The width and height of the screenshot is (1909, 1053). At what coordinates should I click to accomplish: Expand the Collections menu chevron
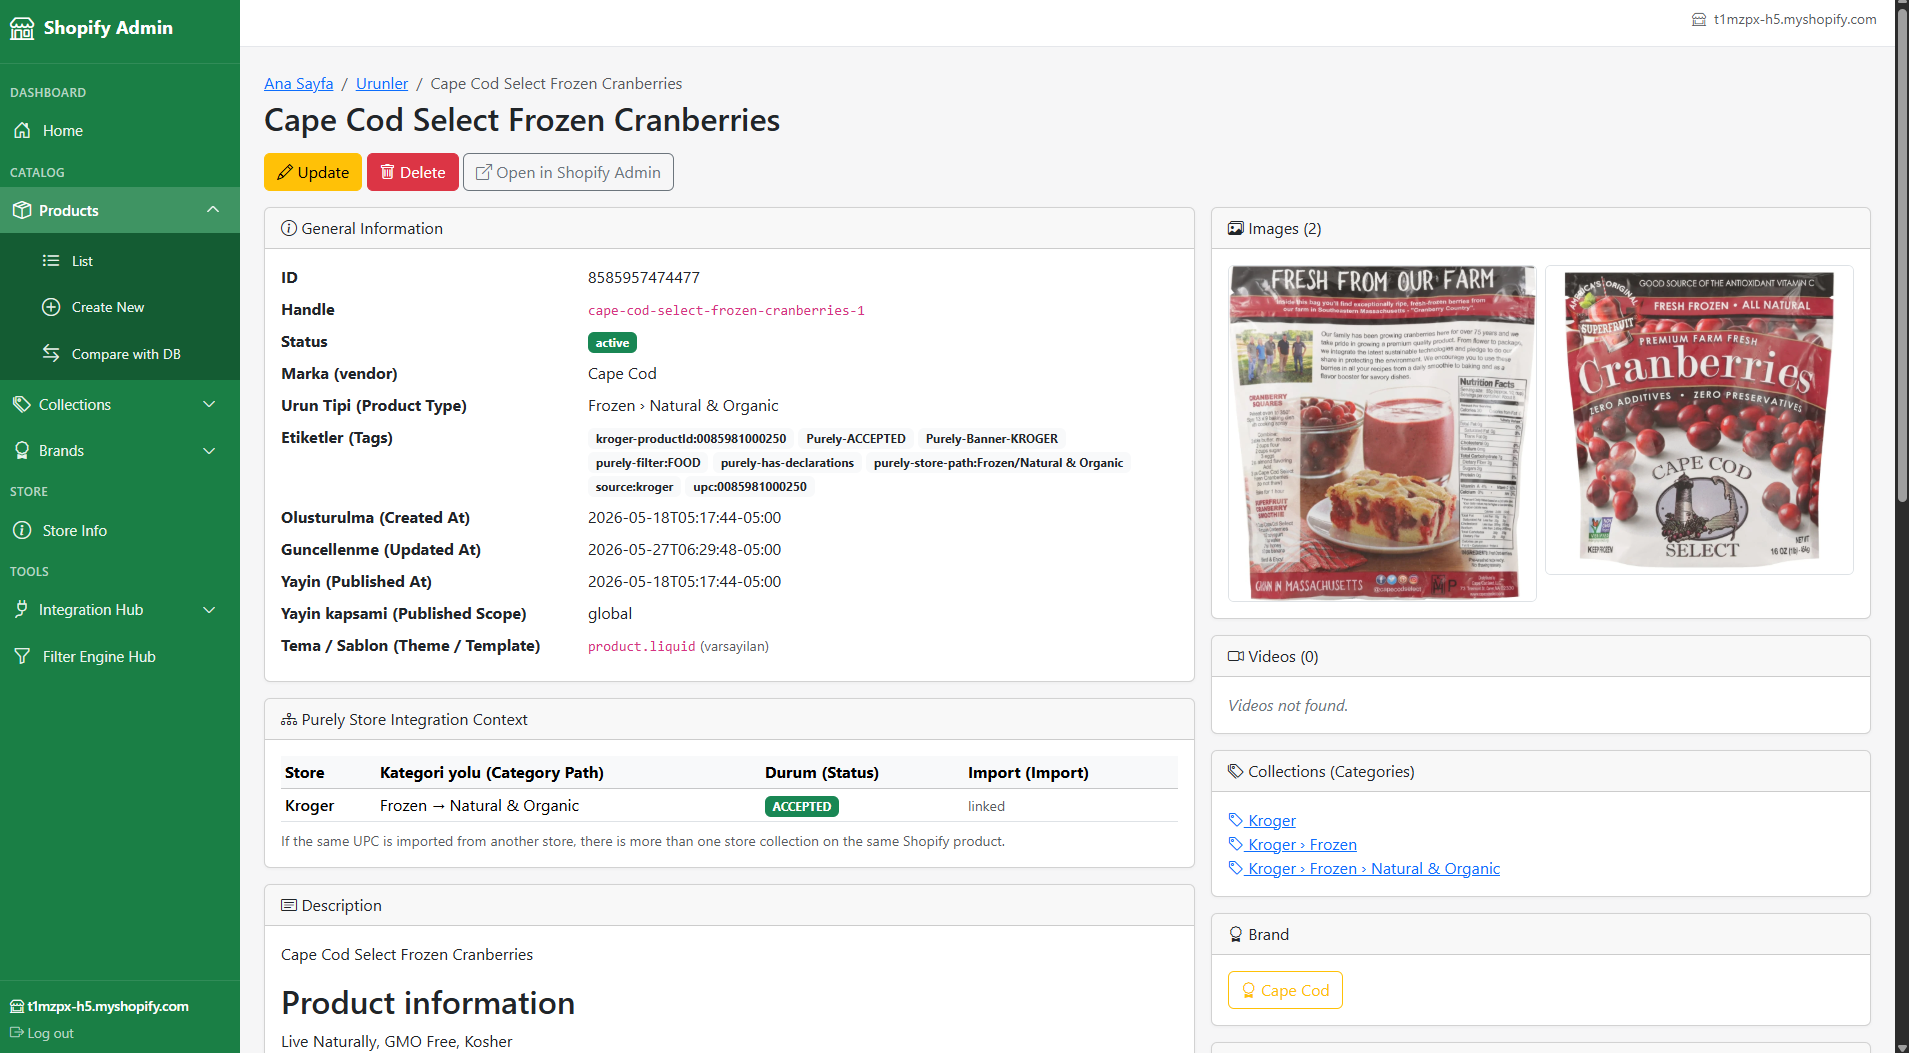tap(209, 404)
